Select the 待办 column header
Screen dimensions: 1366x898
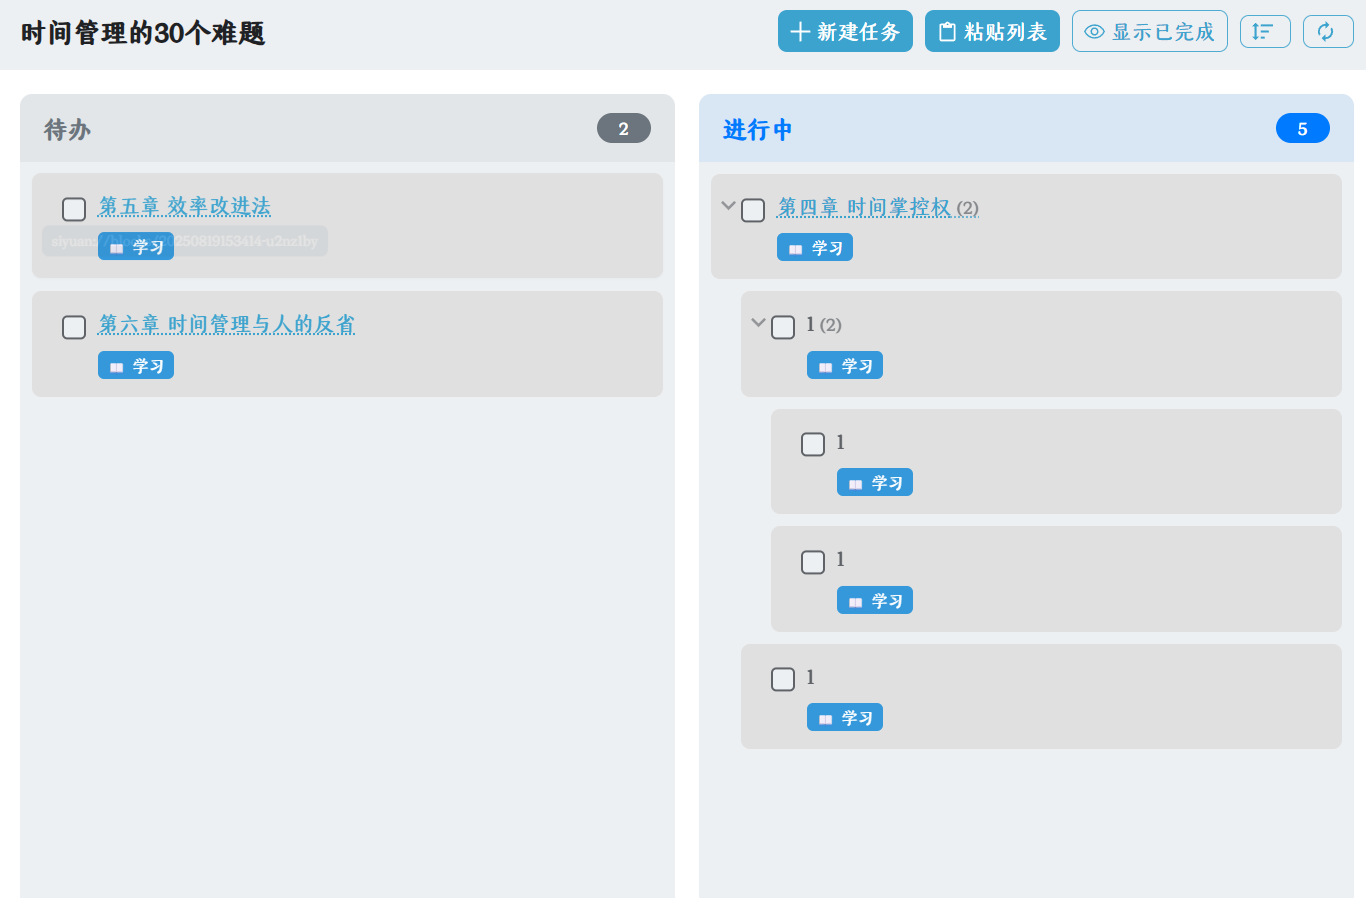coord(68,129)
